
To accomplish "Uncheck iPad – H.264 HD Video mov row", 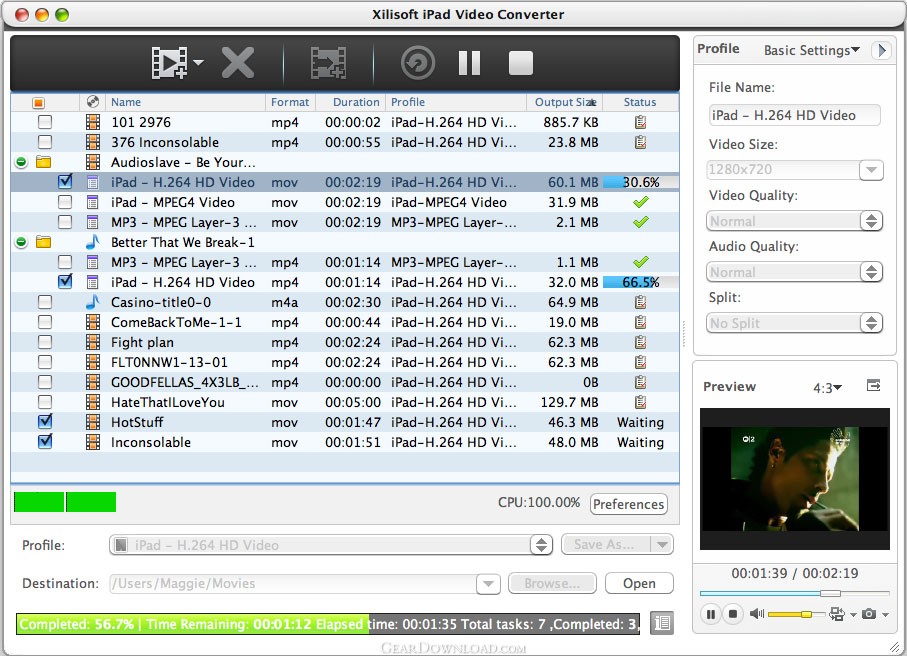I will coord(65,182).
